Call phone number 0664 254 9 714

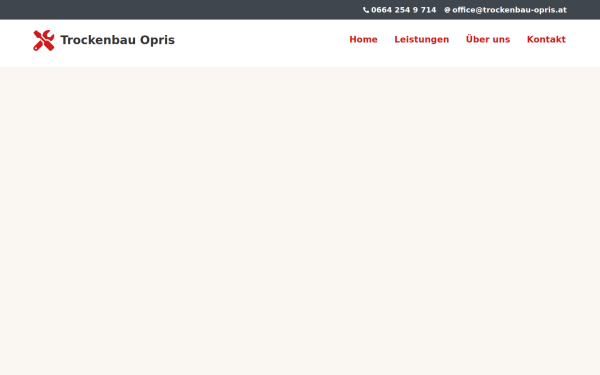coord(403,10)
